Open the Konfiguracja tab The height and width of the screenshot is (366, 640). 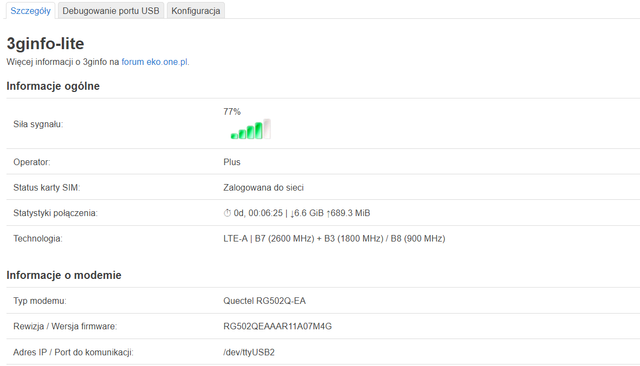(x=196, y=11)
